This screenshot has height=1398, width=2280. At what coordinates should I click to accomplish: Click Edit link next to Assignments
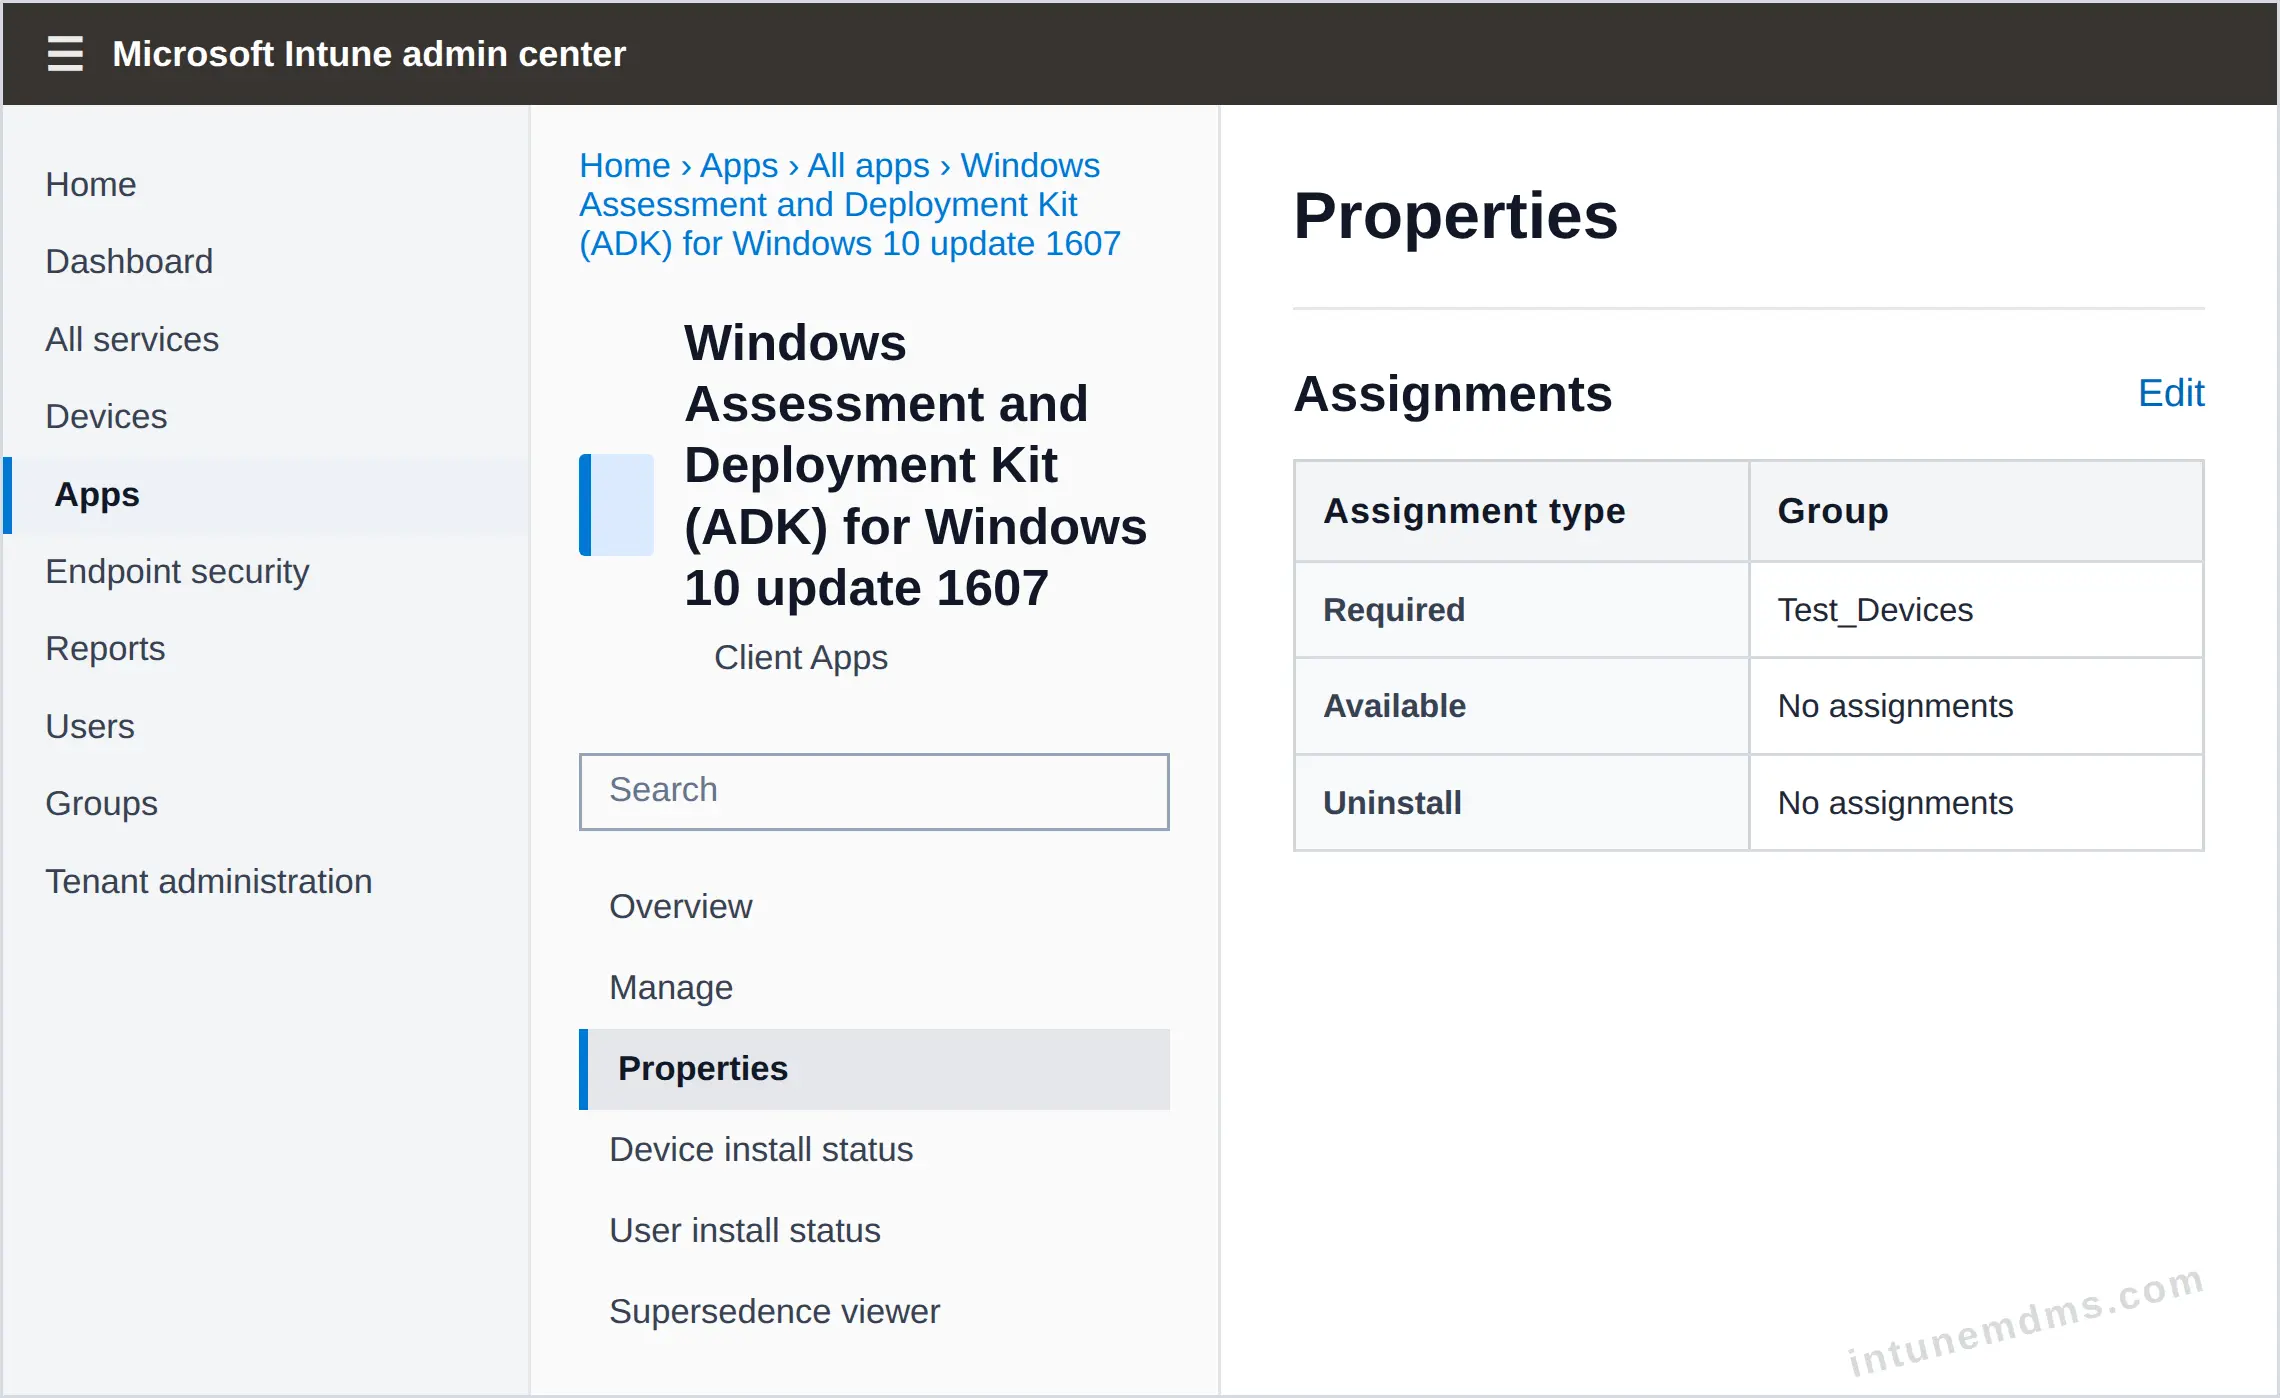click(2170, 393)
